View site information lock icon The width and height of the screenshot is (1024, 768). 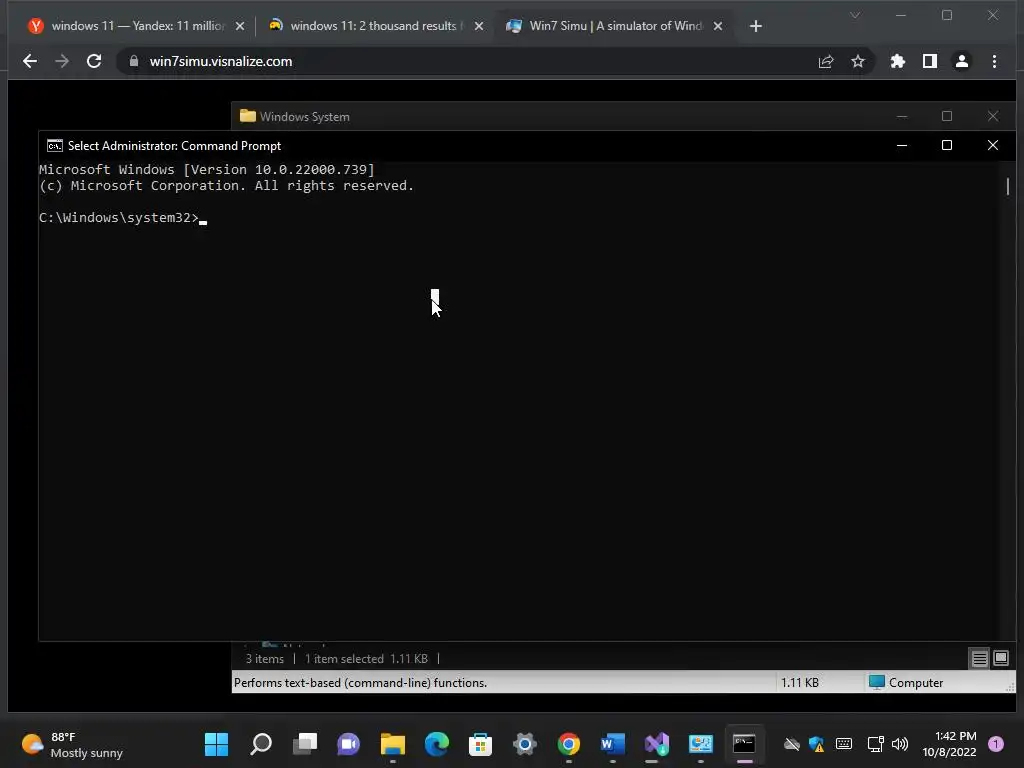click(134, 61)
